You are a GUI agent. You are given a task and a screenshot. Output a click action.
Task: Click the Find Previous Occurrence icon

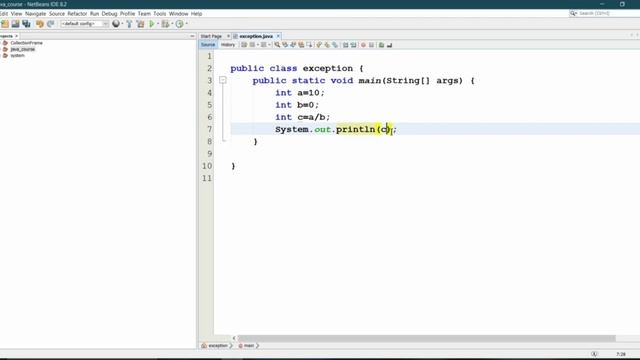285,45
